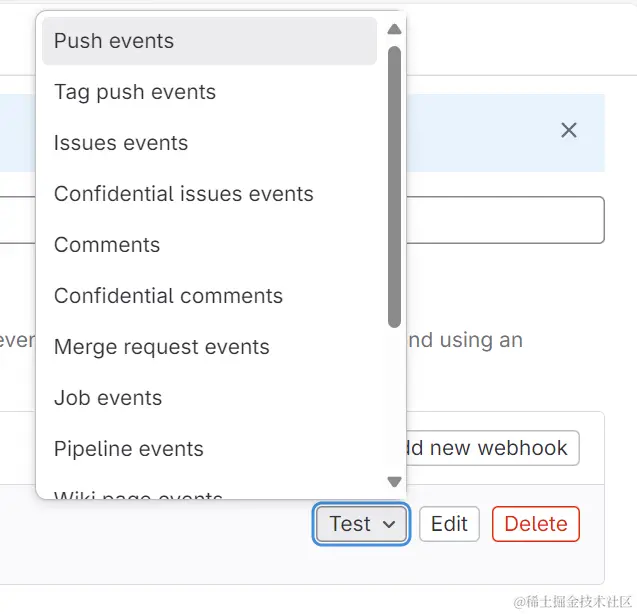637x614 pixels.
Task: Select Comments event option
Action: (107, 245)
